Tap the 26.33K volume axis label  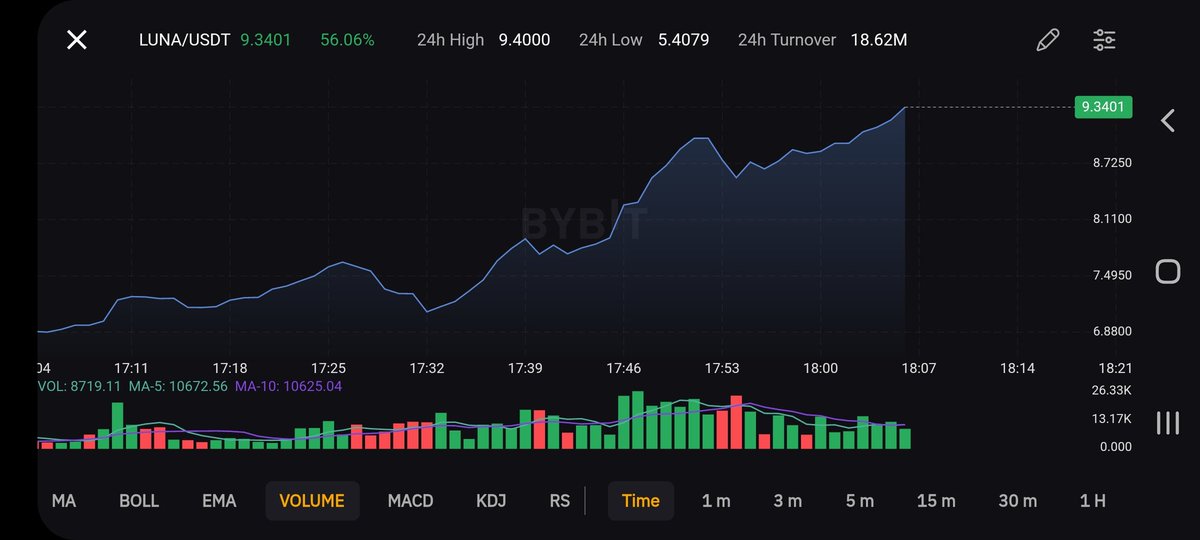1111,390
